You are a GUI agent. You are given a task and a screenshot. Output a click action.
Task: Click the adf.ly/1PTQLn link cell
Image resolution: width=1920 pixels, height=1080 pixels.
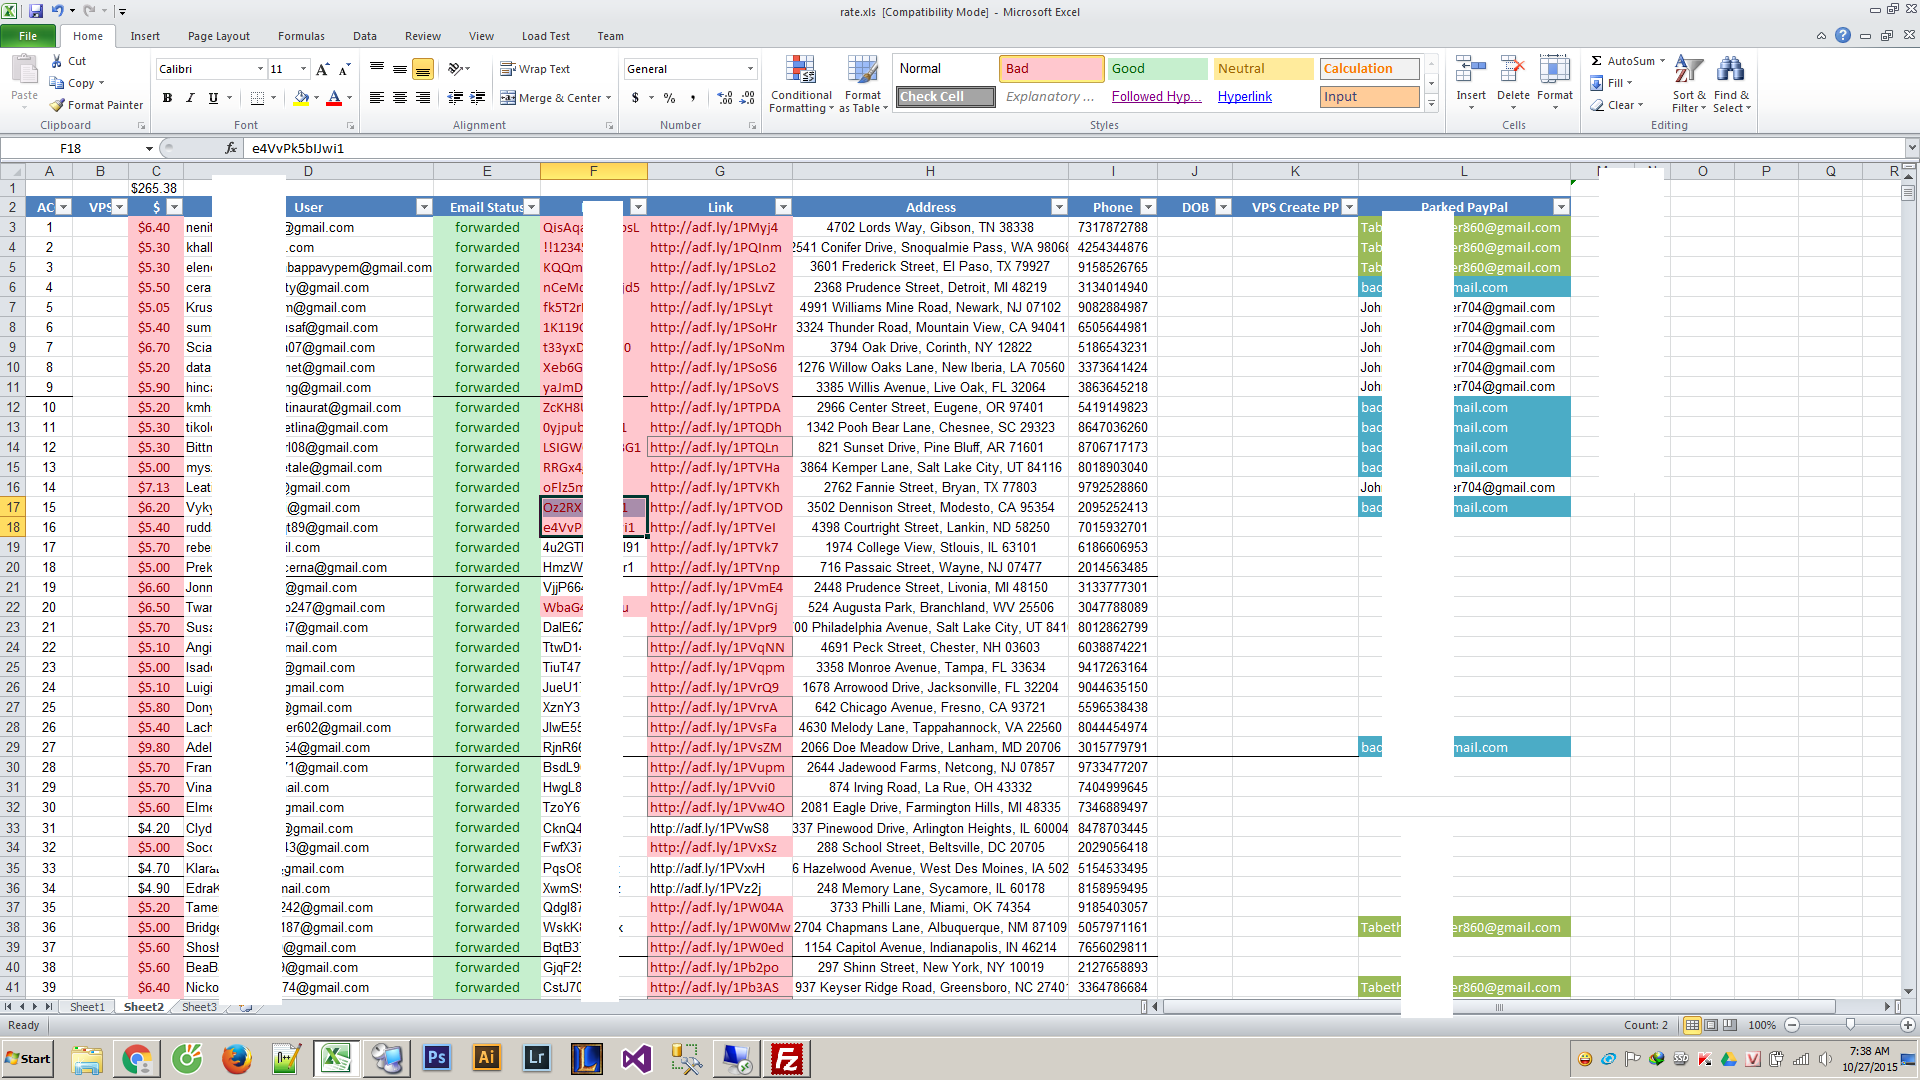coord(719,447)
